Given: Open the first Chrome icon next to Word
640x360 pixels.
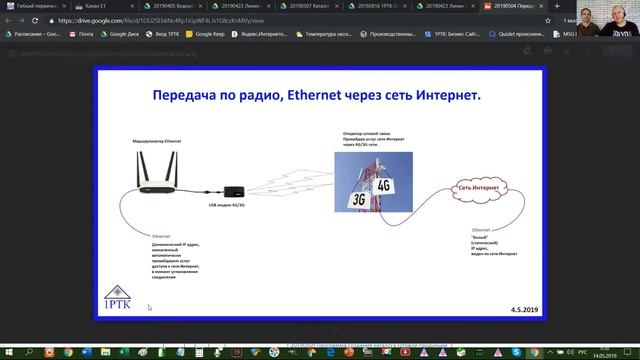Looking at the screenshot, I should pyautogui.click(x=68, y=352).
